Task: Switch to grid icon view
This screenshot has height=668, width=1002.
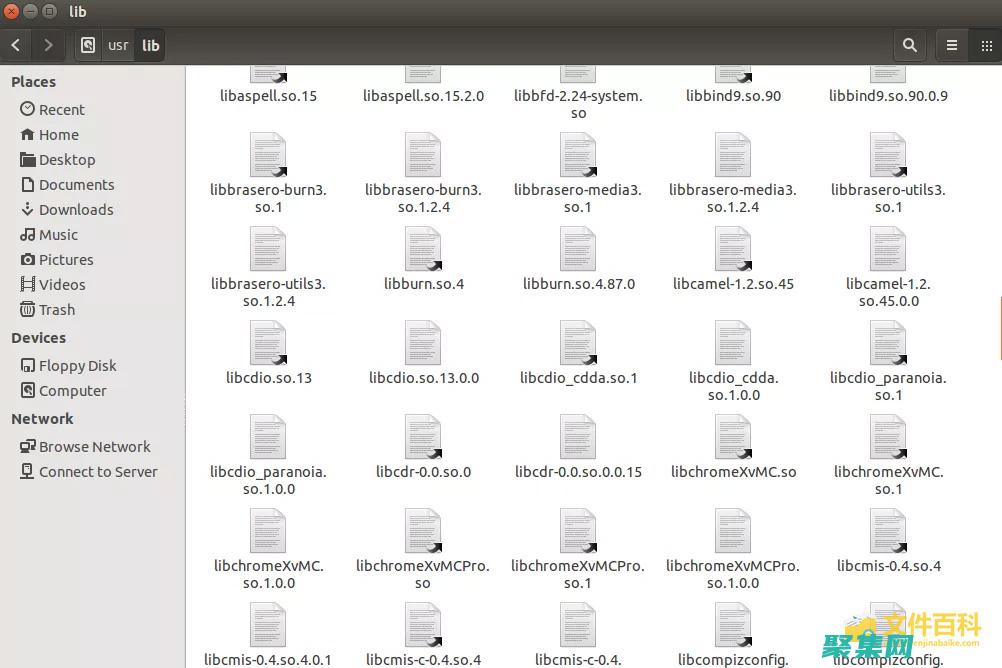Action: click(985, 45)
